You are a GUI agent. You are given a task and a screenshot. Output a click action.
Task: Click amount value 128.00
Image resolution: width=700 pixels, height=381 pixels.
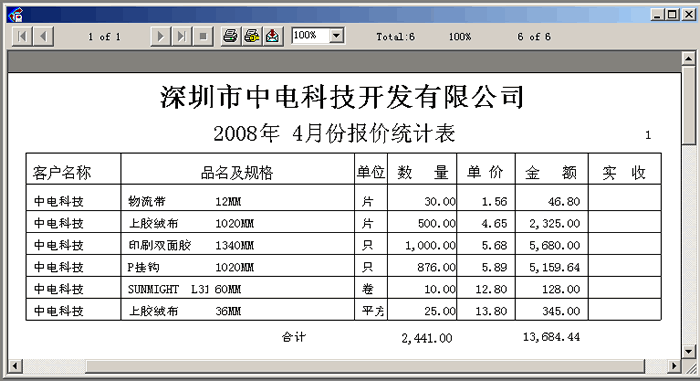coord(561,289)
